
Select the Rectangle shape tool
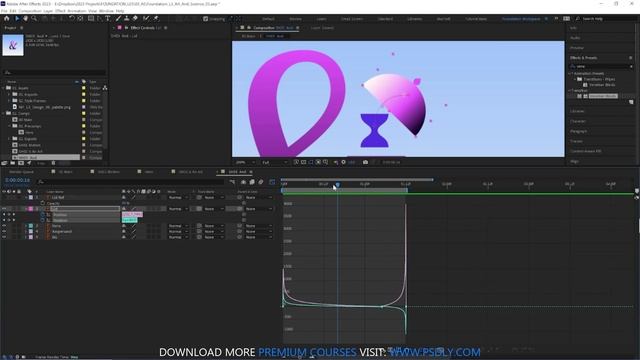(x=91, y=18)
